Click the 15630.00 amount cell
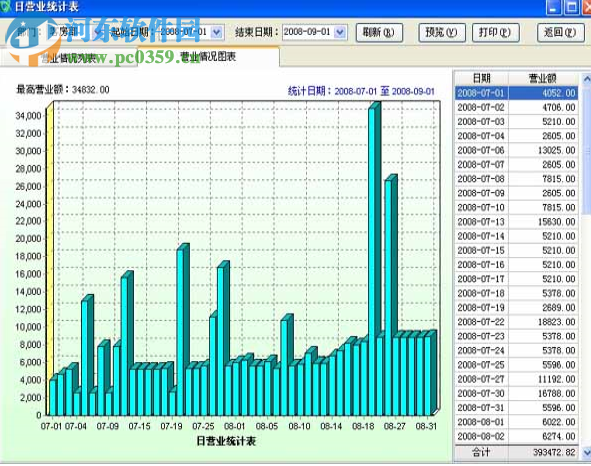This screenshot has width=591, height=466. pos(543,222)
